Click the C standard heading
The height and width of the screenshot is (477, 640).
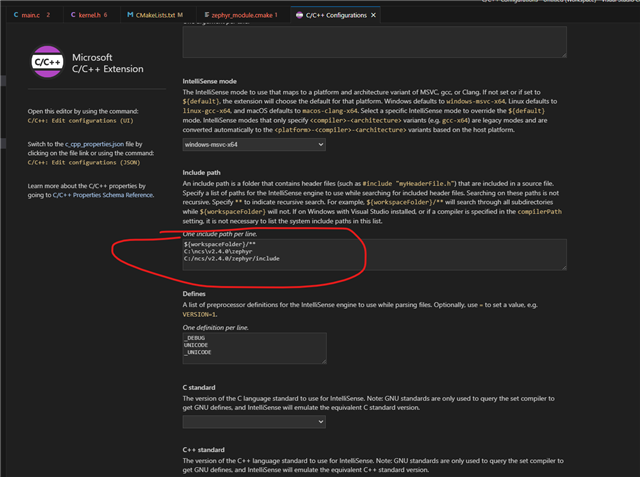click(199, 387)
